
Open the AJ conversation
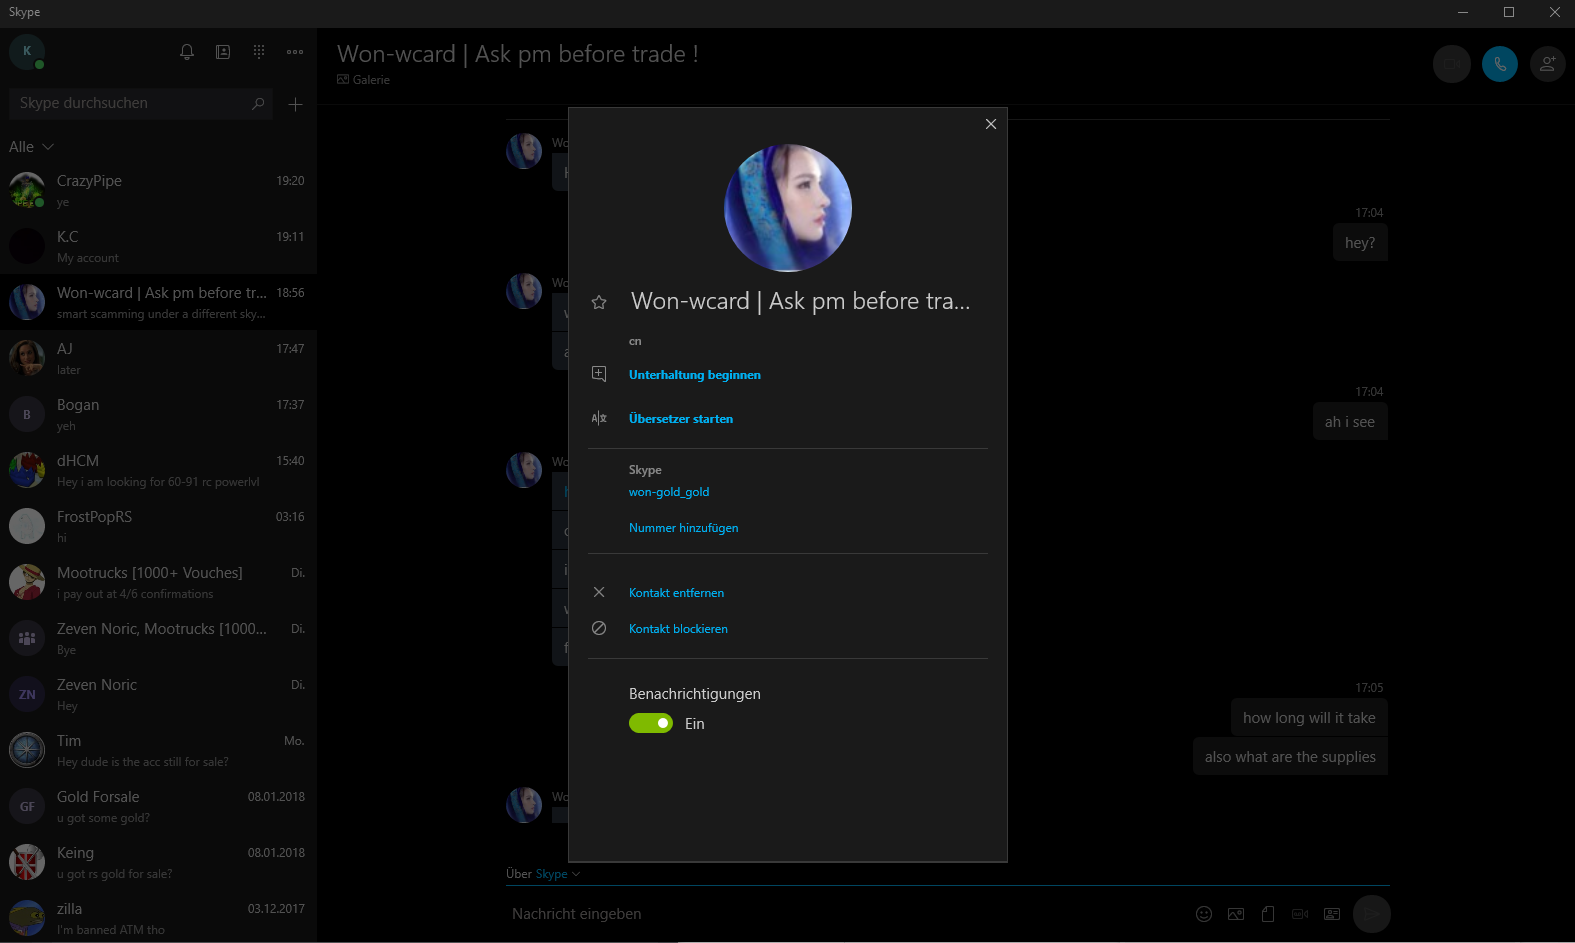tap(158, 358)
